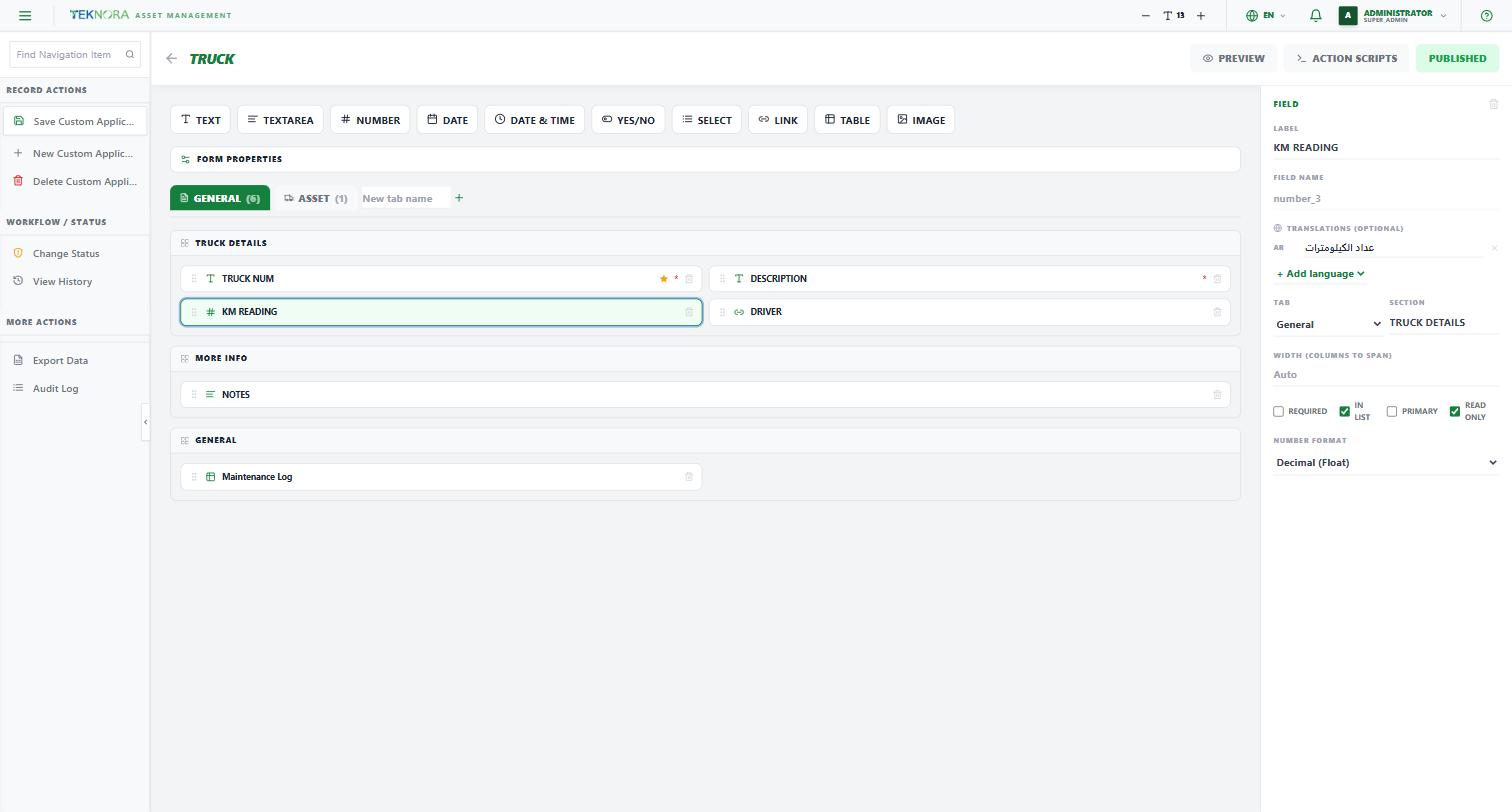Add a LINK field
This screenshot has width=1512, height=812.
[x=778, y=120]
